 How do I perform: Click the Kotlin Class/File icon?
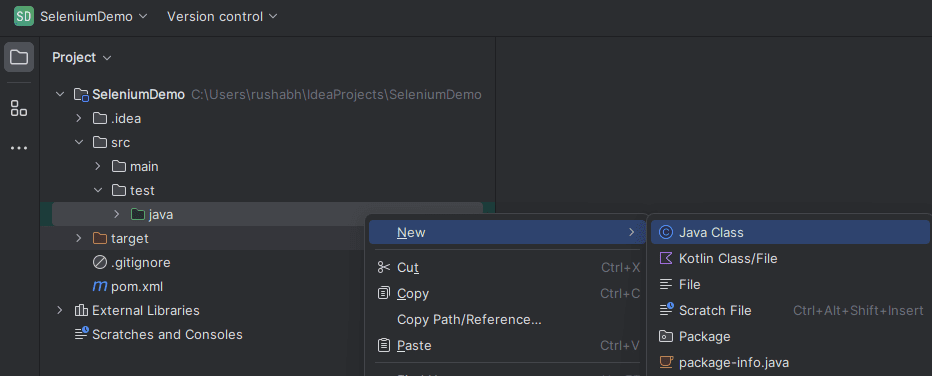pos(666,258)
